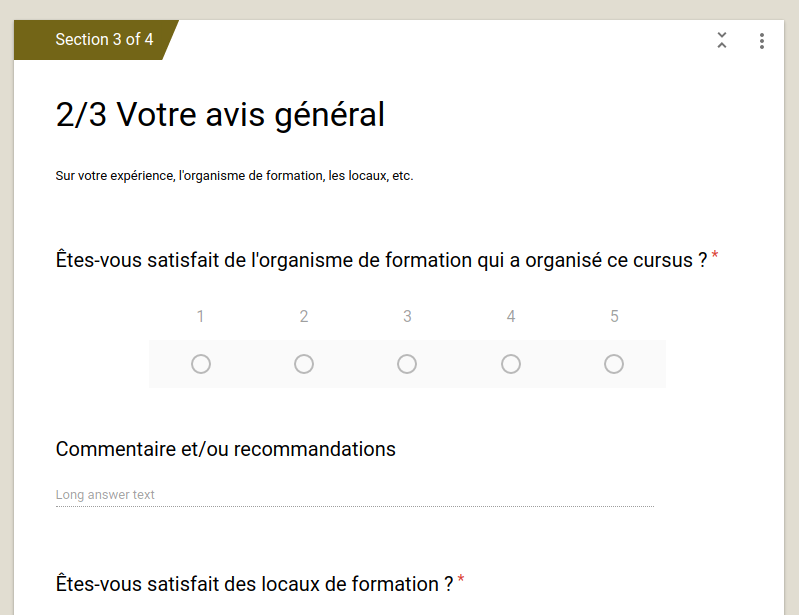Viewport: 799px width, 615px height.
Task: Collapse section 3 using the arrows icon
Action: tap(722, 40)
